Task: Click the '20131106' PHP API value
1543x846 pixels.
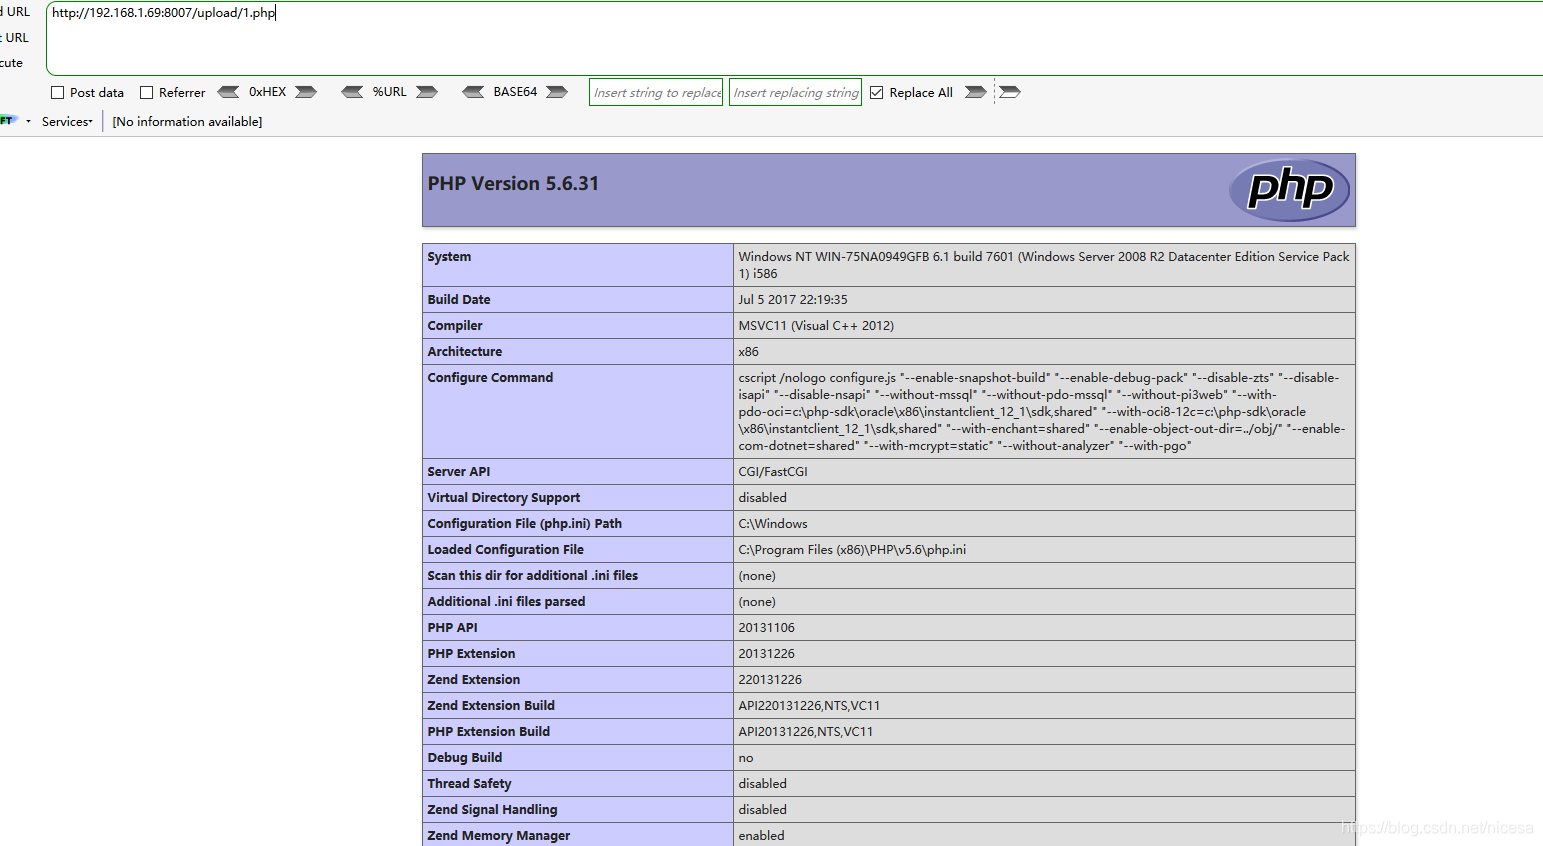Action: (767, 628)
